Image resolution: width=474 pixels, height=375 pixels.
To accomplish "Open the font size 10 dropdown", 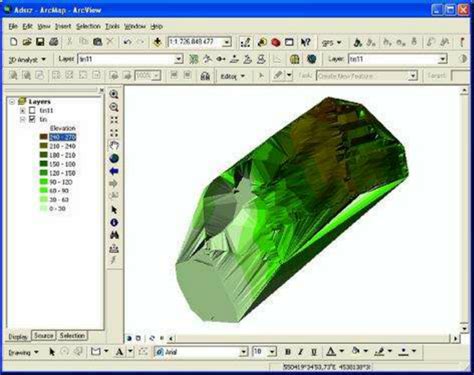I will (x=272, y=352).
